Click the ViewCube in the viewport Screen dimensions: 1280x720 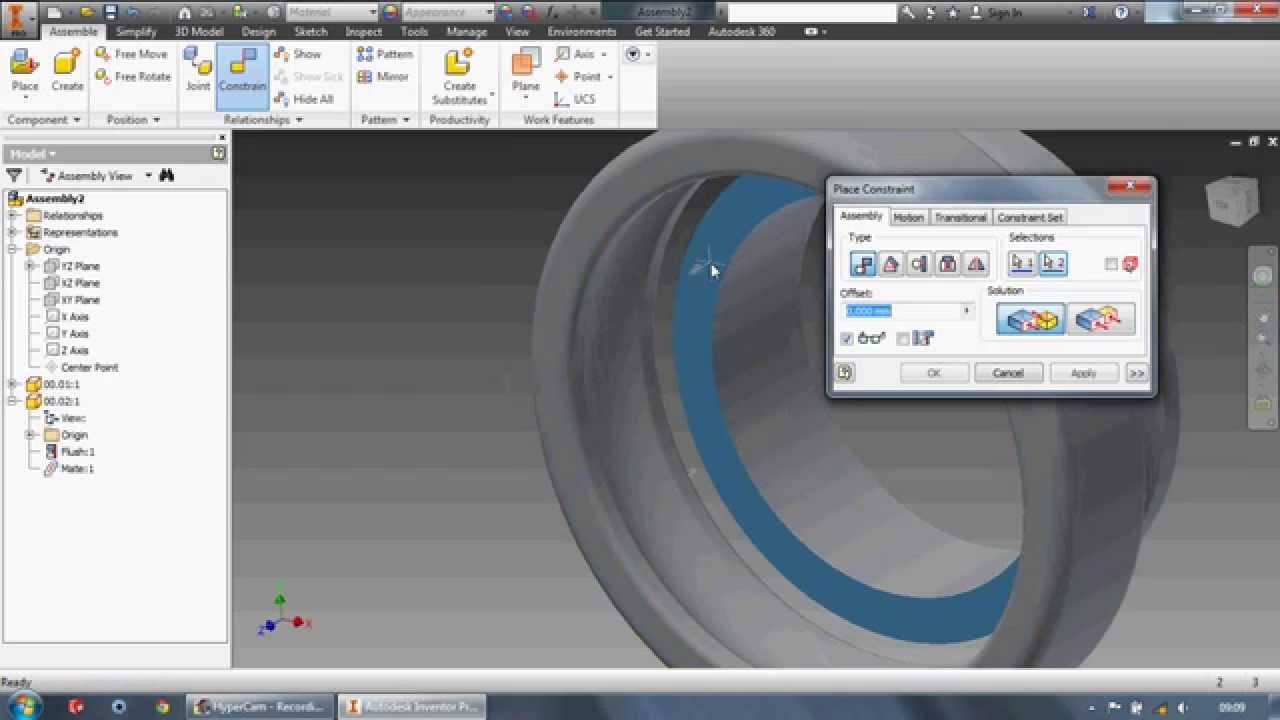coord(1231,201)
